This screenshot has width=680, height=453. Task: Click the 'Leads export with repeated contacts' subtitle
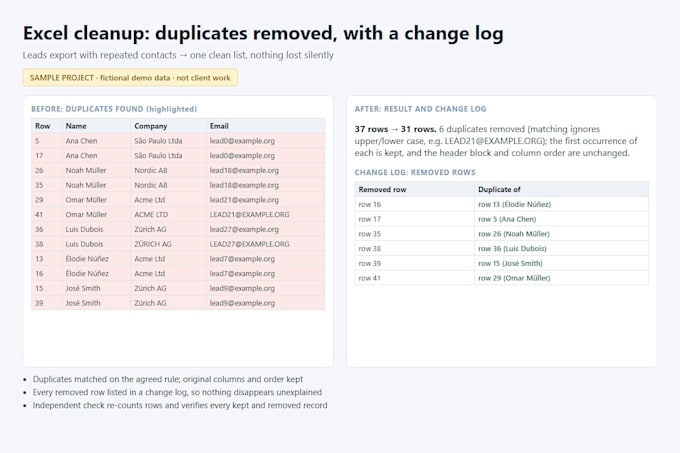(178, 55)
